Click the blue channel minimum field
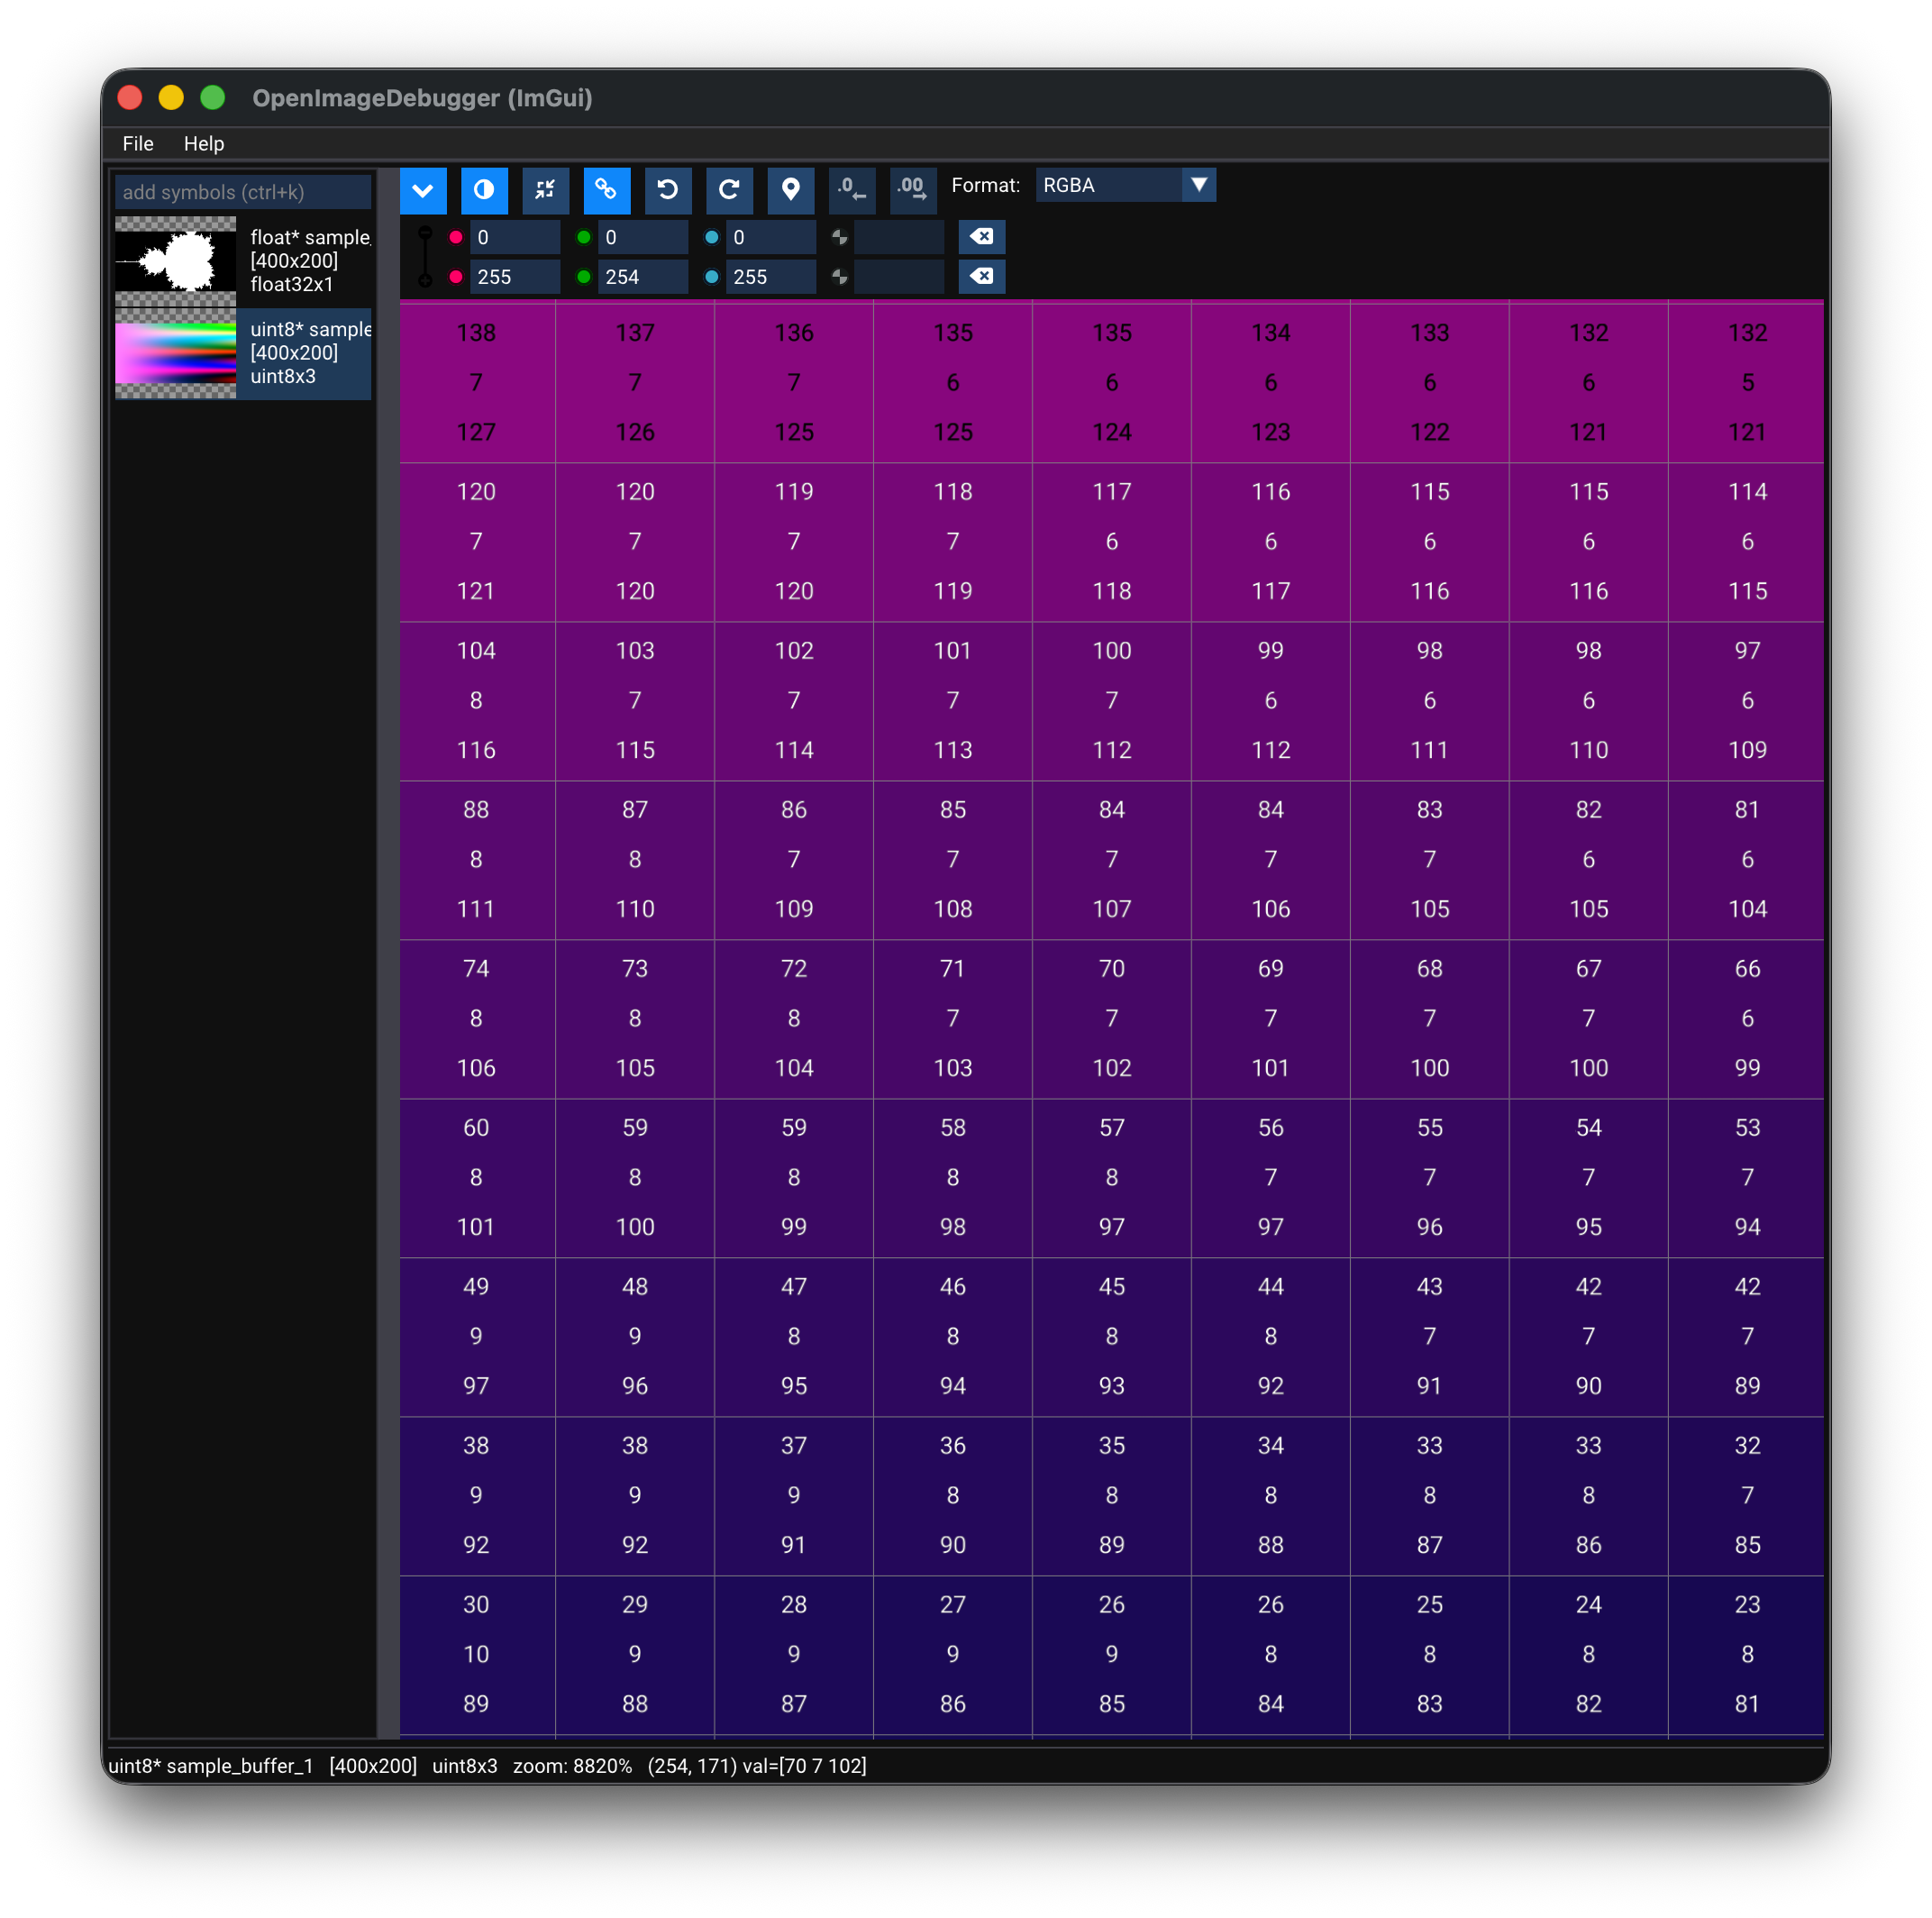This screenshot has height=1918, width=1932. pos(771,237)
